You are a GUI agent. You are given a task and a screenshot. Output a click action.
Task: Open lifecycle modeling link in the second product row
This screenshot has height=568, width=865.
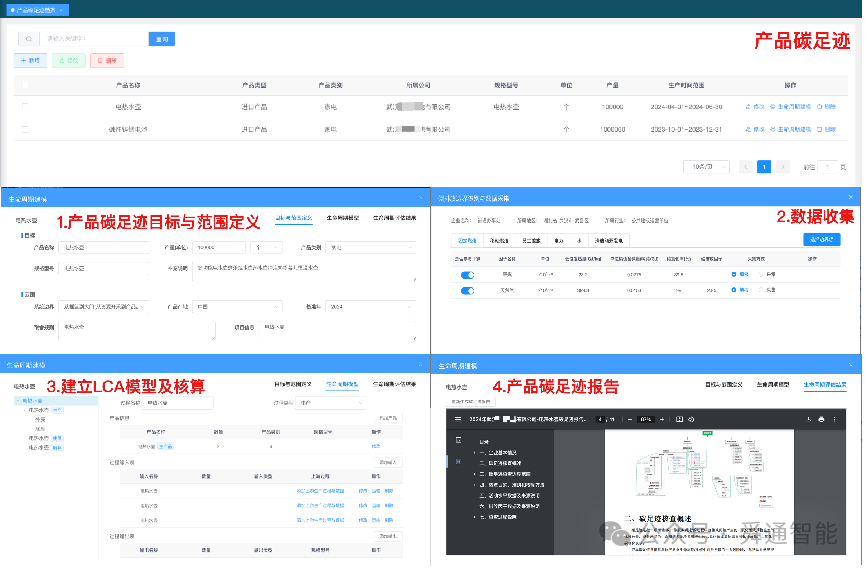coord(791,129)
